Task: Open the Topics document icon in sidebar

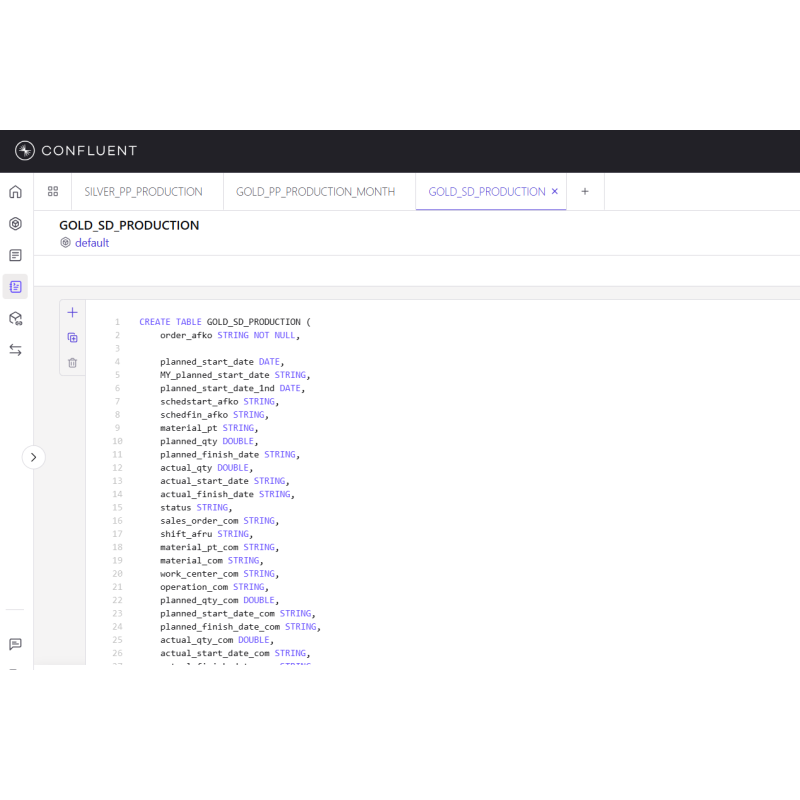Action: click(x=15, y=255)
